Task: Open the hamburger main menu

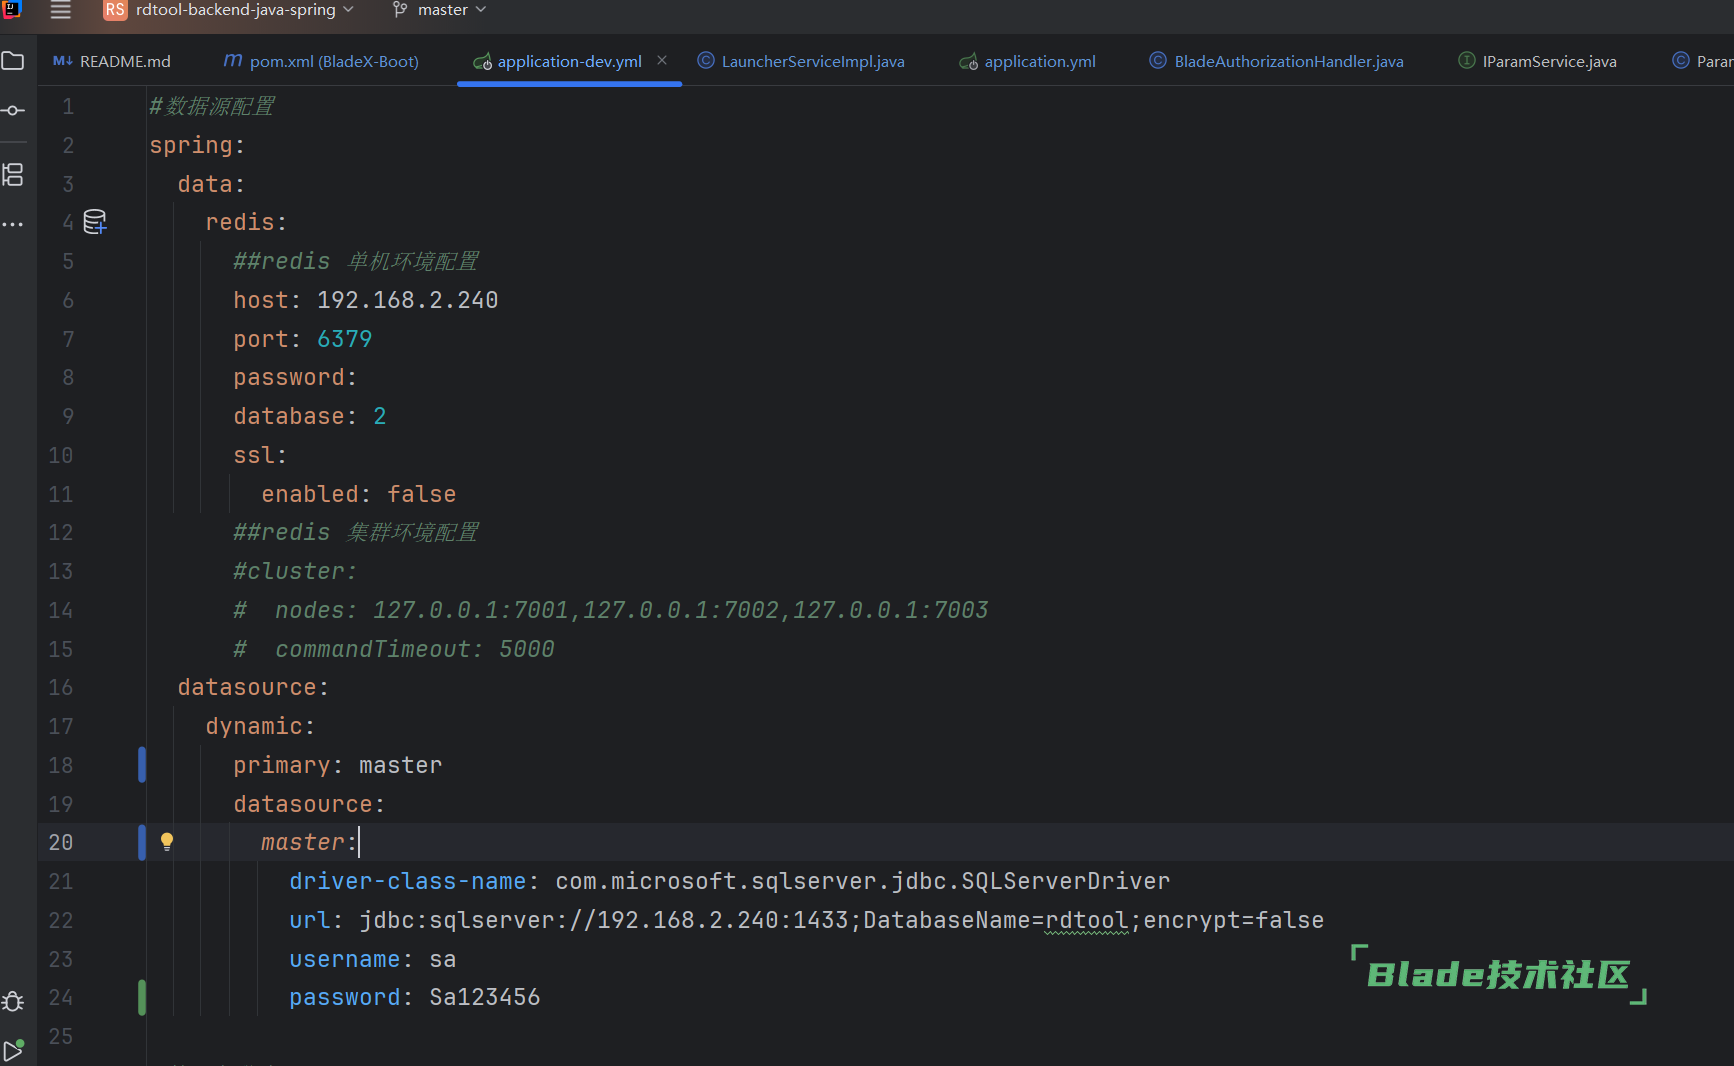Action: click(x=60, y=10)
